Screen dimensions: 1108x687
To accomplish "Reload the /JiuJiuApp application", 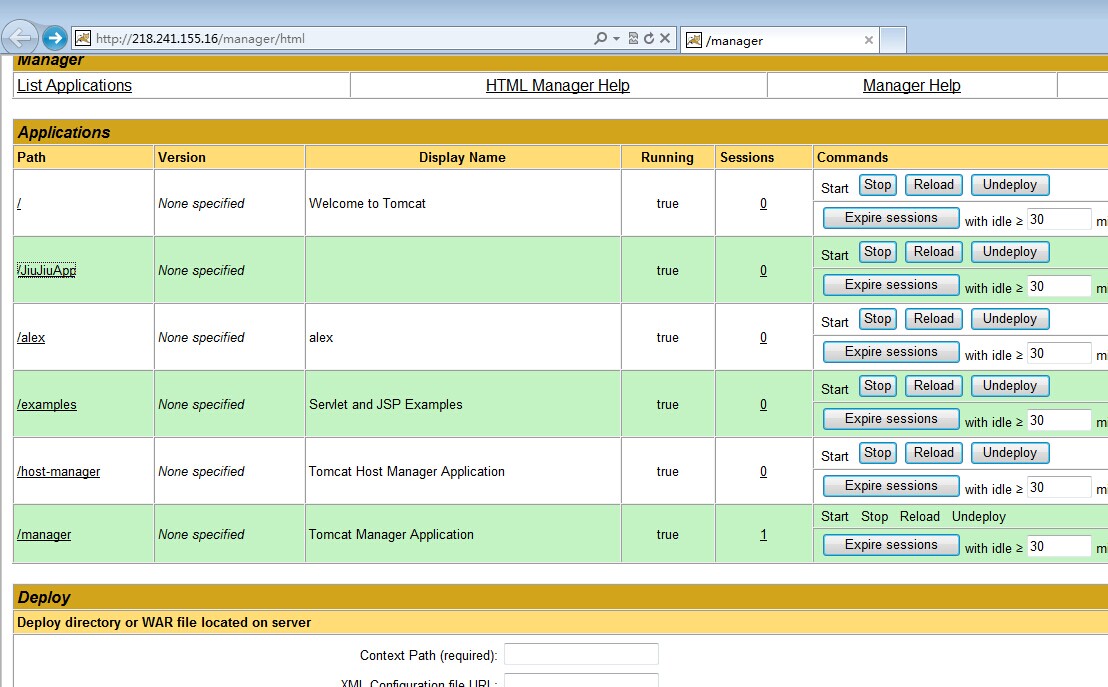I will tap(933, 252).
